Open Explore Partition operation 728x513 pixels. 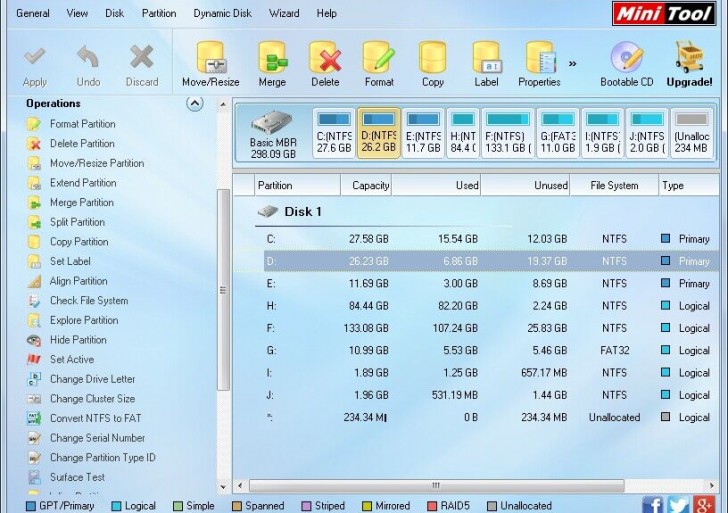click(x=84, y=320)
